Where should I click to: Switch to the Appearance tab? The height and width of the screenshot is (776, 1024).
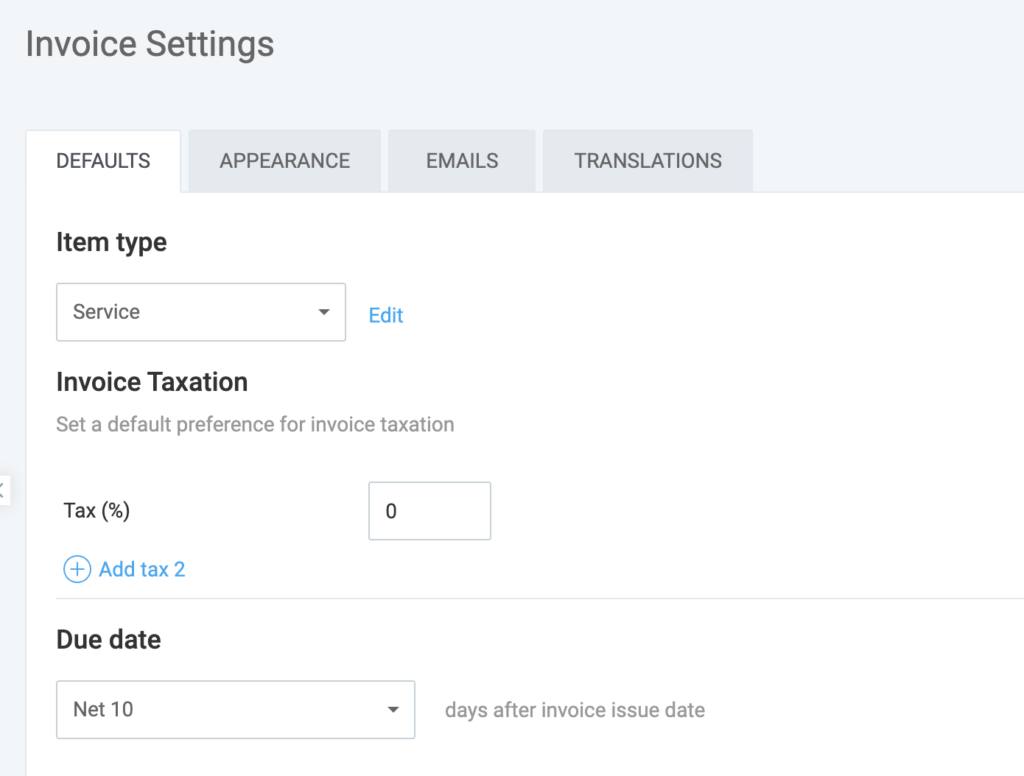(284, 161)
